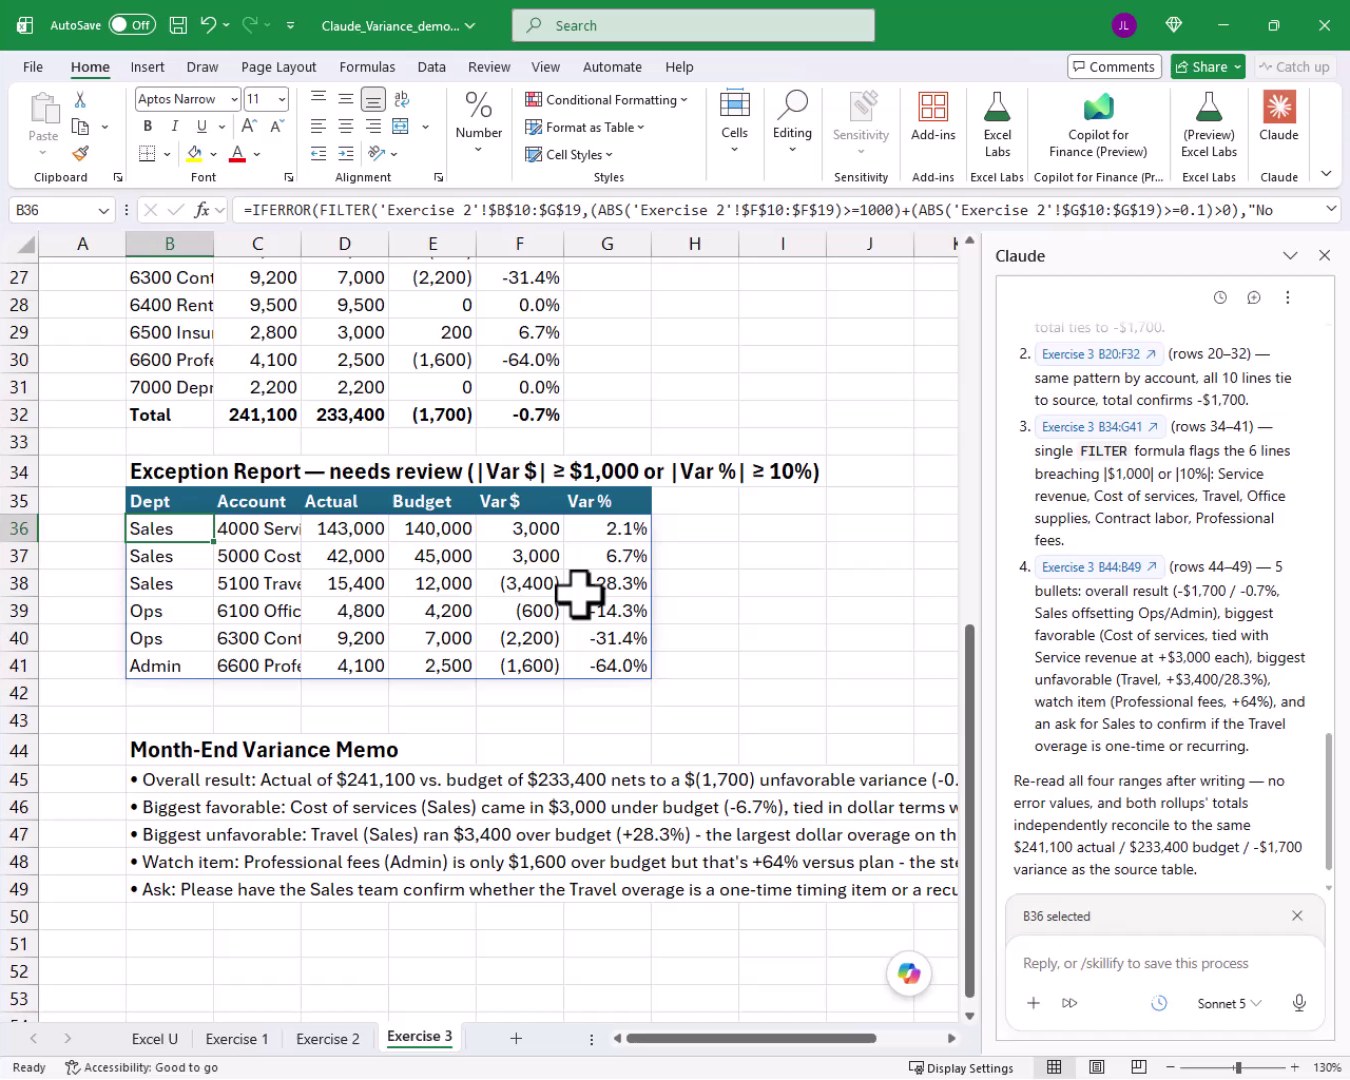The image size is (1350, 1080).
Task: Click the Comments button
Action: [1114, 67]
